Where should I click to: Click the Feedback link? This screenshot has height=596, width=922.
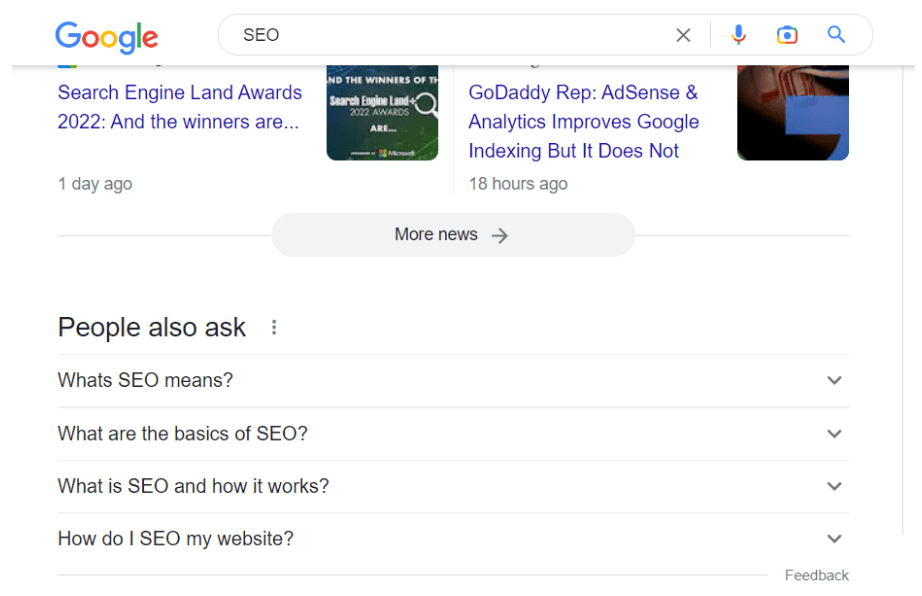[x=816, y=575]
